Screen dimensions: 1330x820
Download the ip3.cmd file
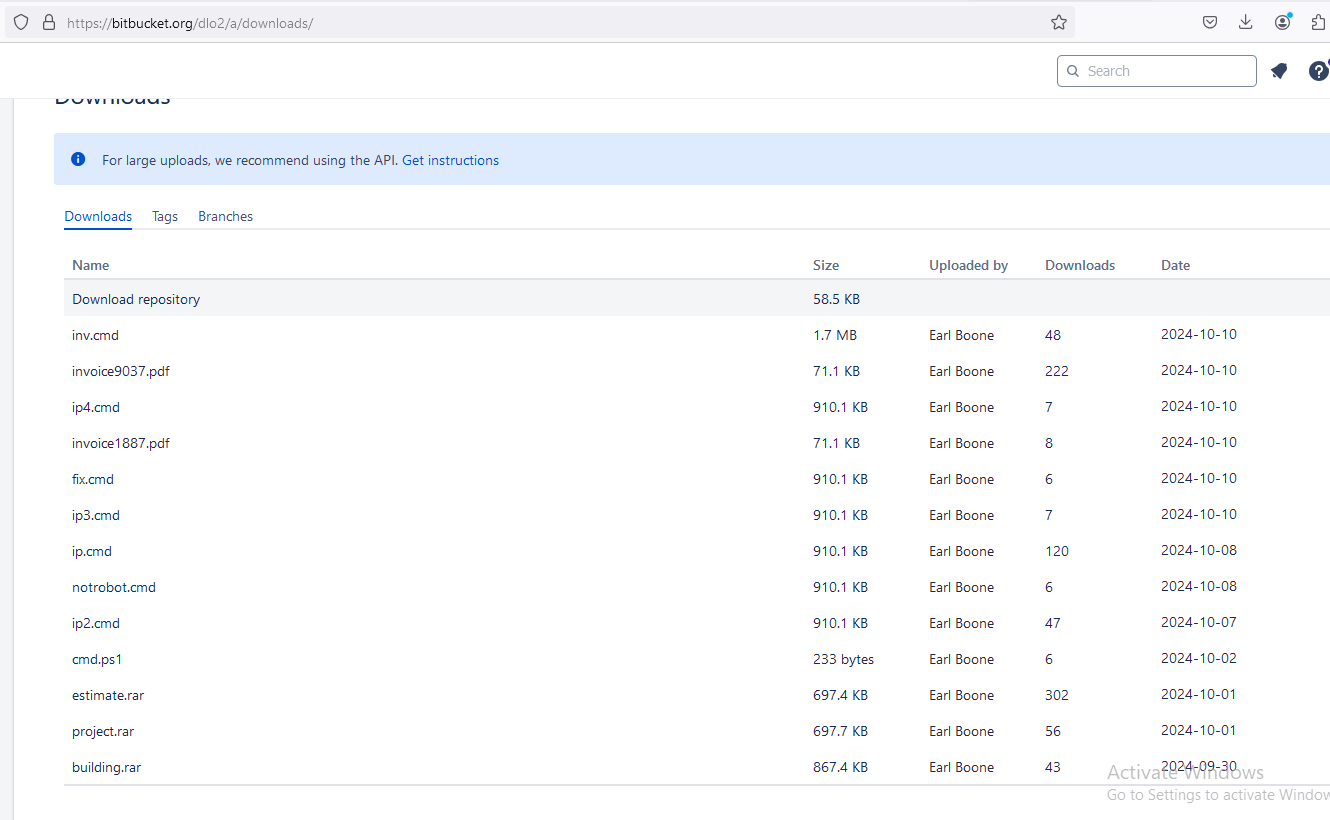pyautogui.click(x=96, y=515)
